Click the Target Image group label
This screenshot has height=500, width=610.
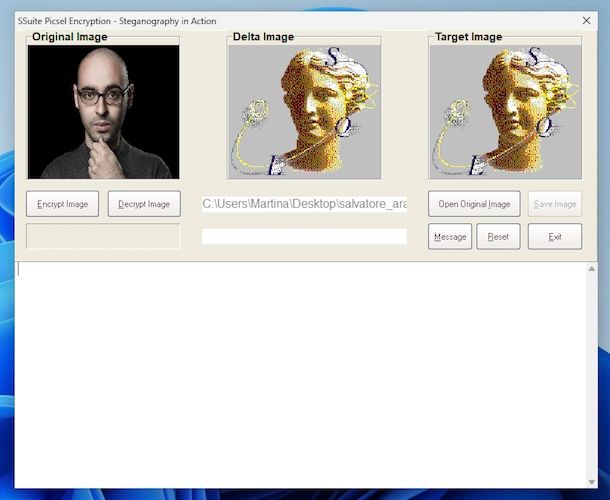point(468,37)
